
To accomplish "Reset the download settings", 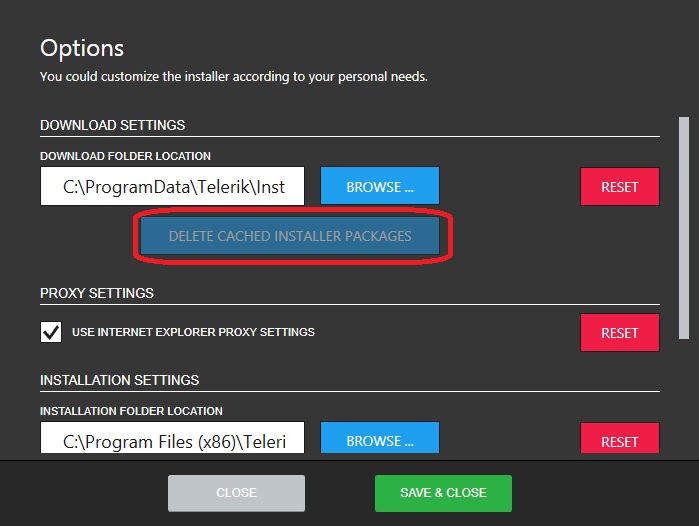I will 619,187.
